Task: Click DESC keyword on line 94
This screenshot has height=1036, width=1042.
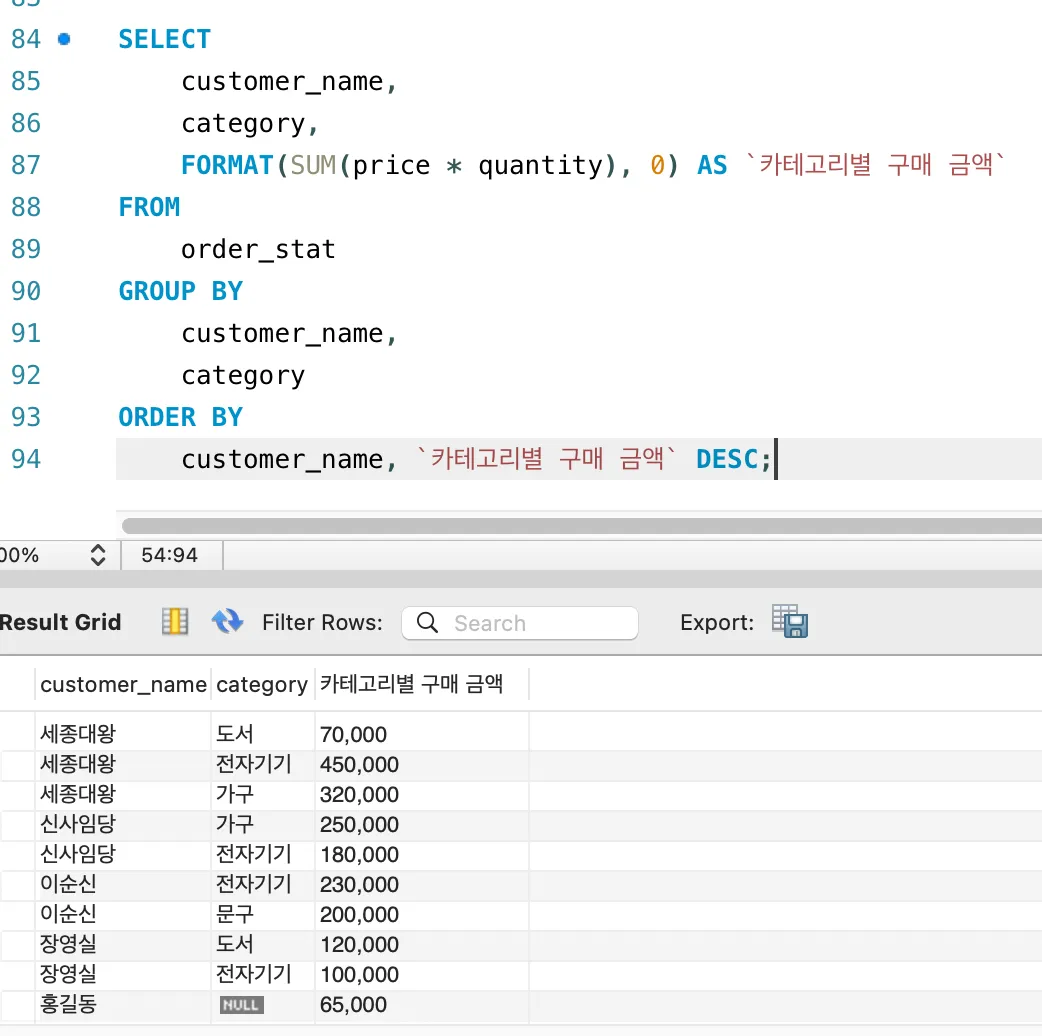Action: coord(727,459)
